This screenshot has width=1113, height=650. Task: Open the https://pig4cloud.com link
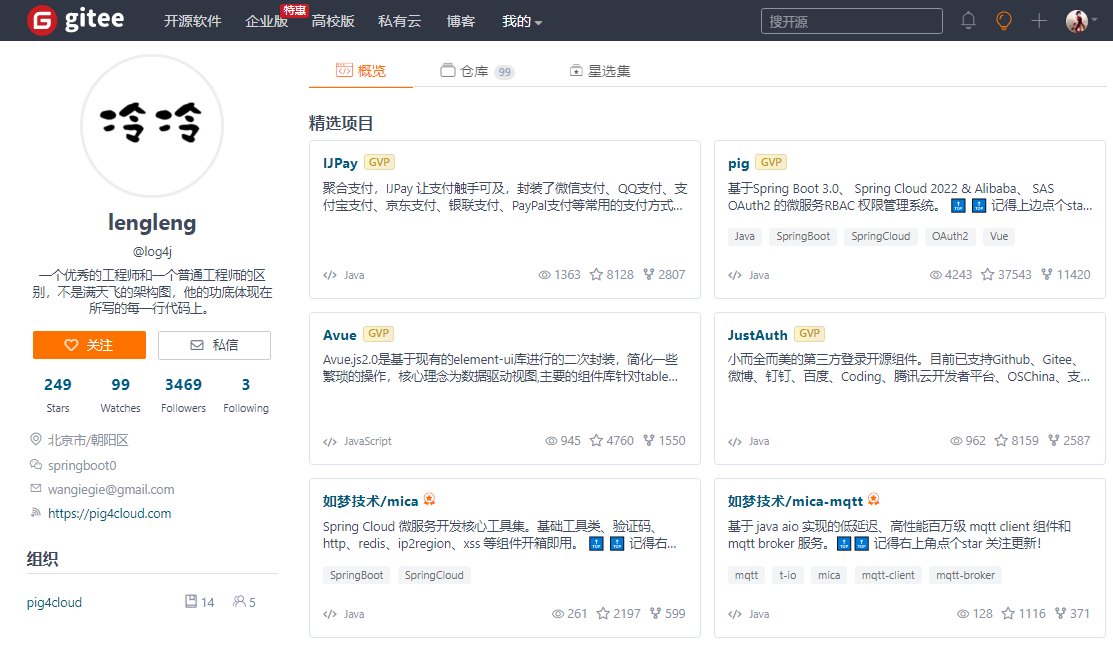pos(109,513)
